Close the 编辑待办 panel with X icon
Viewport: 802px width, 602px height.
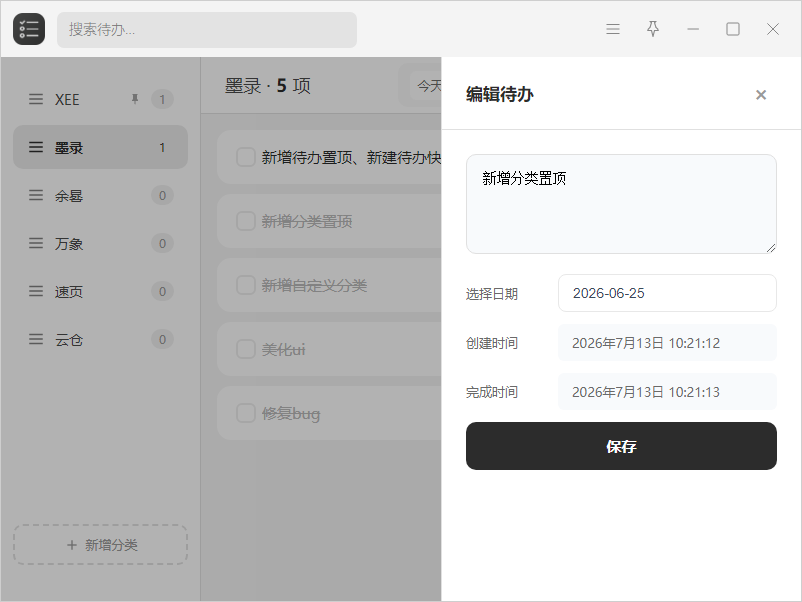[x=761, y=95]
